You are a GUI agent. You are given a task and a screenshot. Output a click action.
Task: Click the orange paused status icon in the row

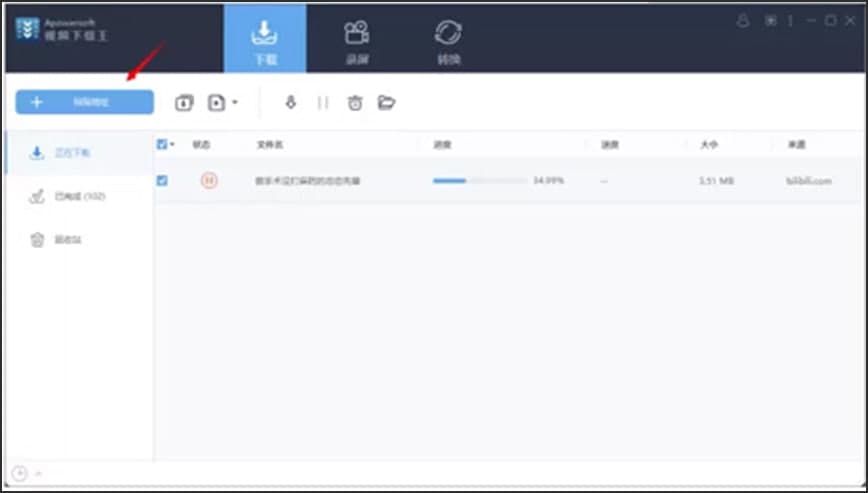pos(209,180)
